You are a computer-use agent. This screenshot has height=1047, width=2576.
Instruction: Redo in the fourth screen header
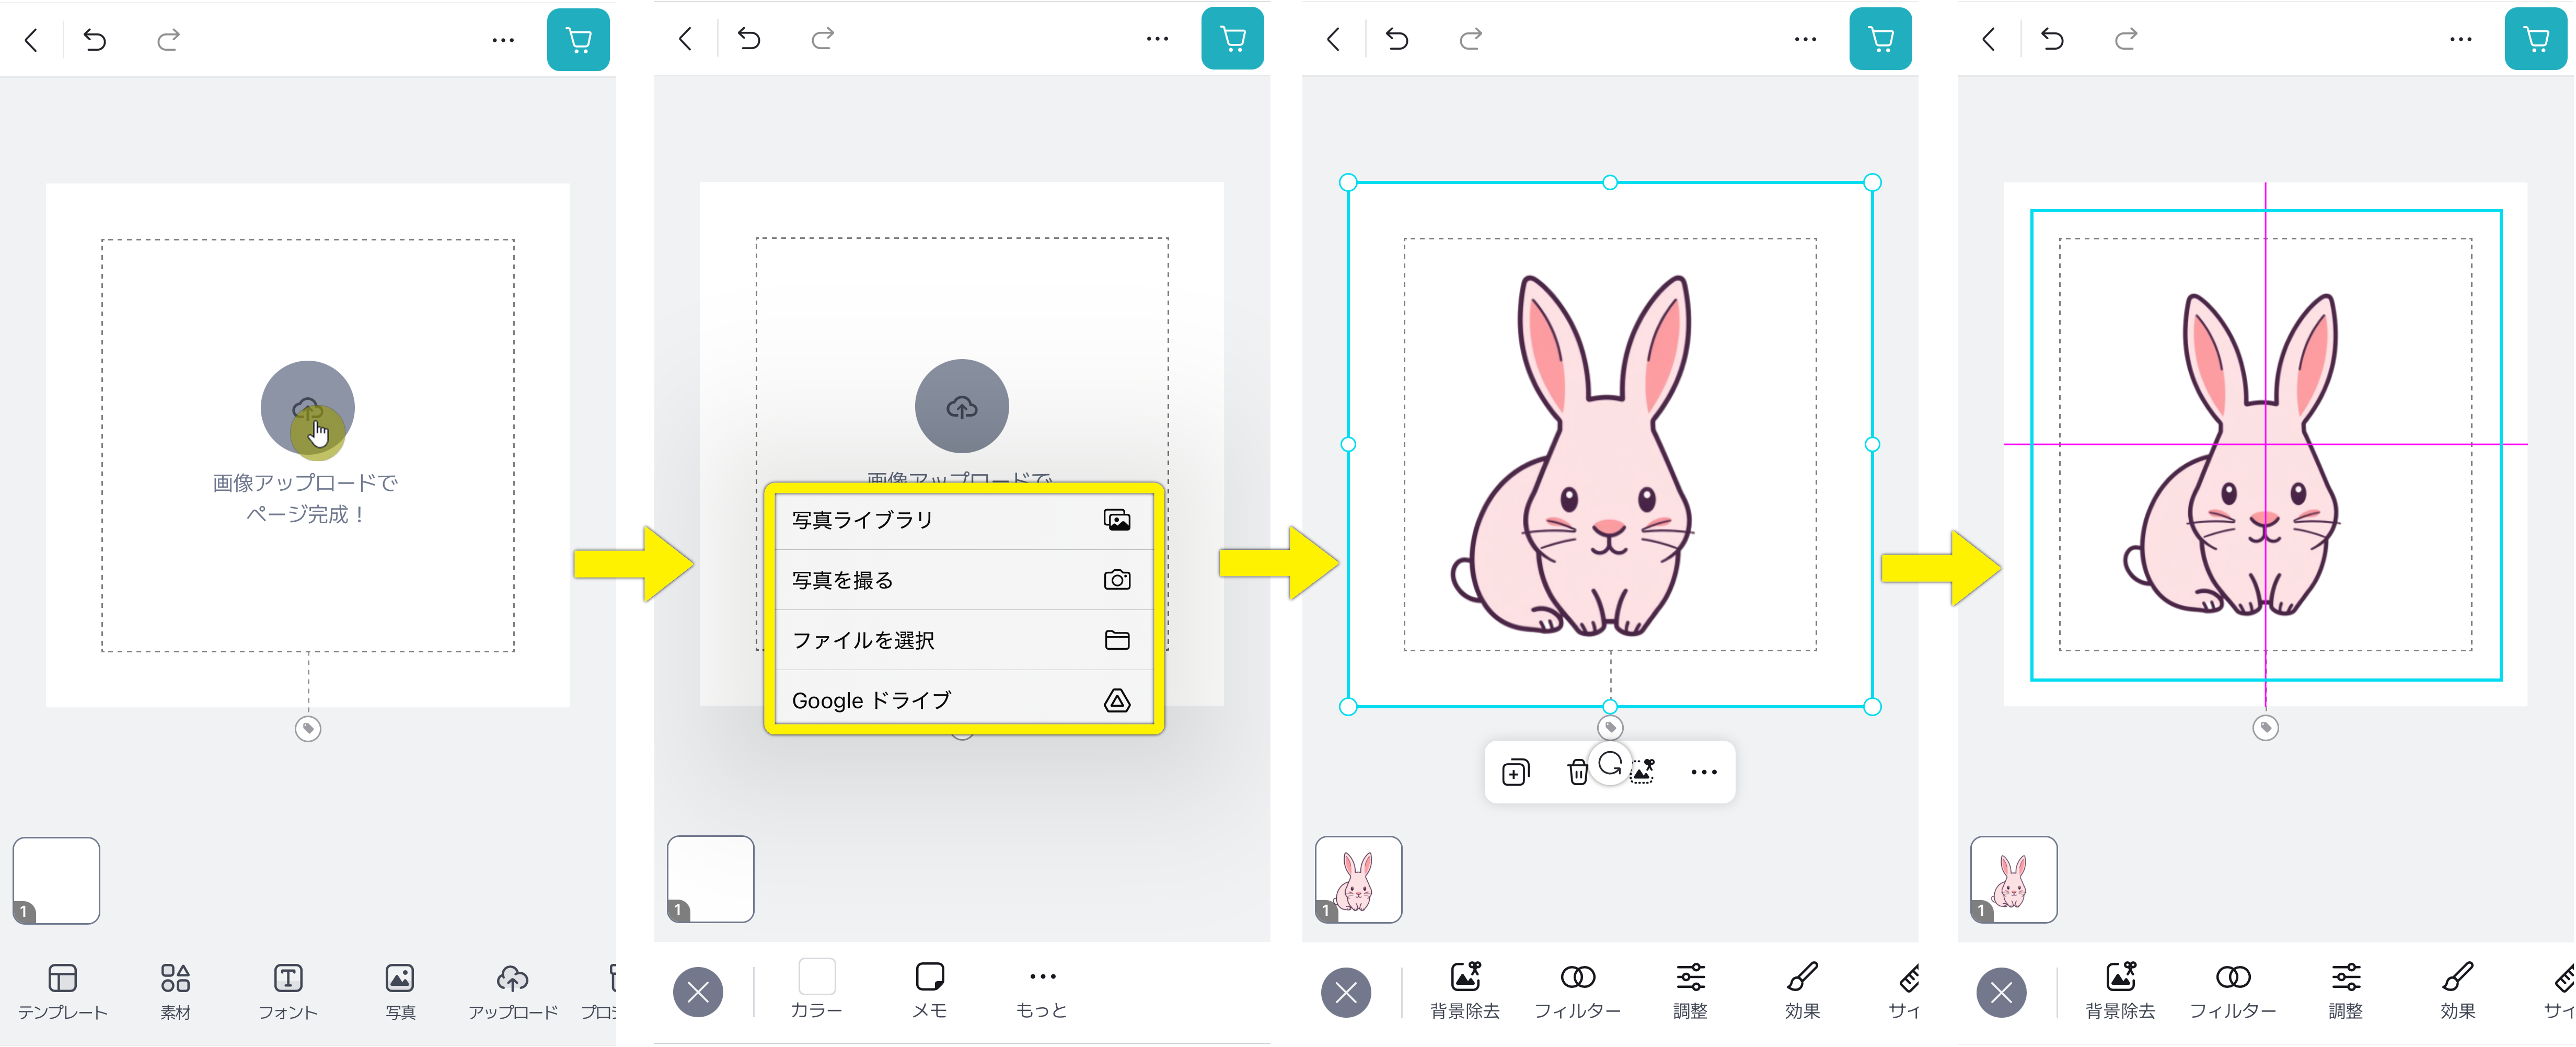coord(2125,39)
